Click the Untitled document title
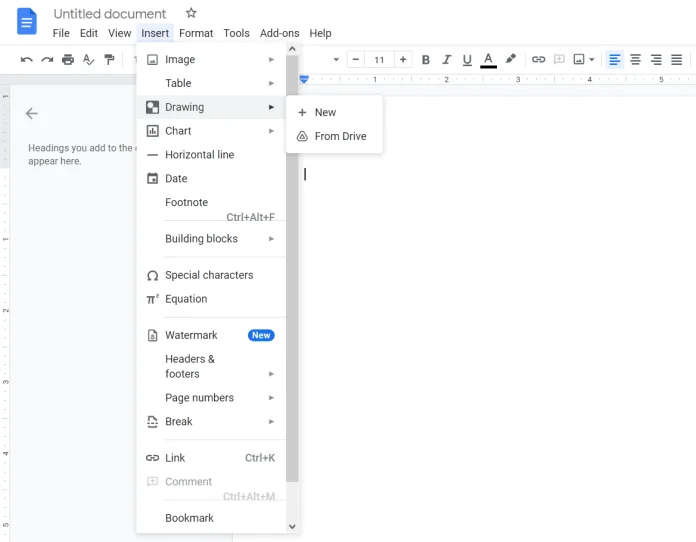Image resolution: width=696 pixels, height=542 pixels. click(110, 14)
